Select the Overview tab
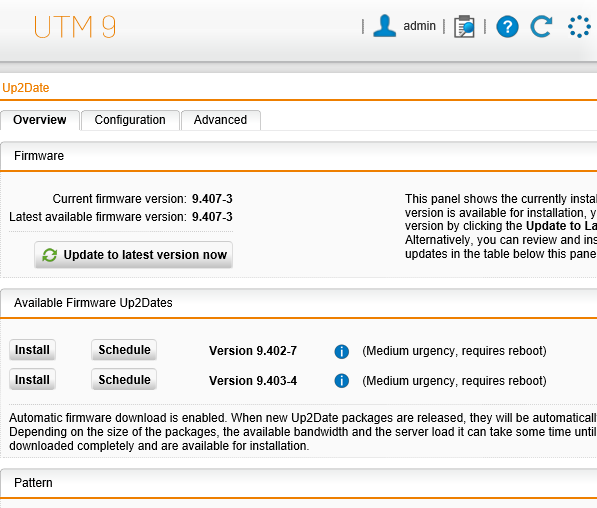The image size is (597, 508). (x=40, y=120)
